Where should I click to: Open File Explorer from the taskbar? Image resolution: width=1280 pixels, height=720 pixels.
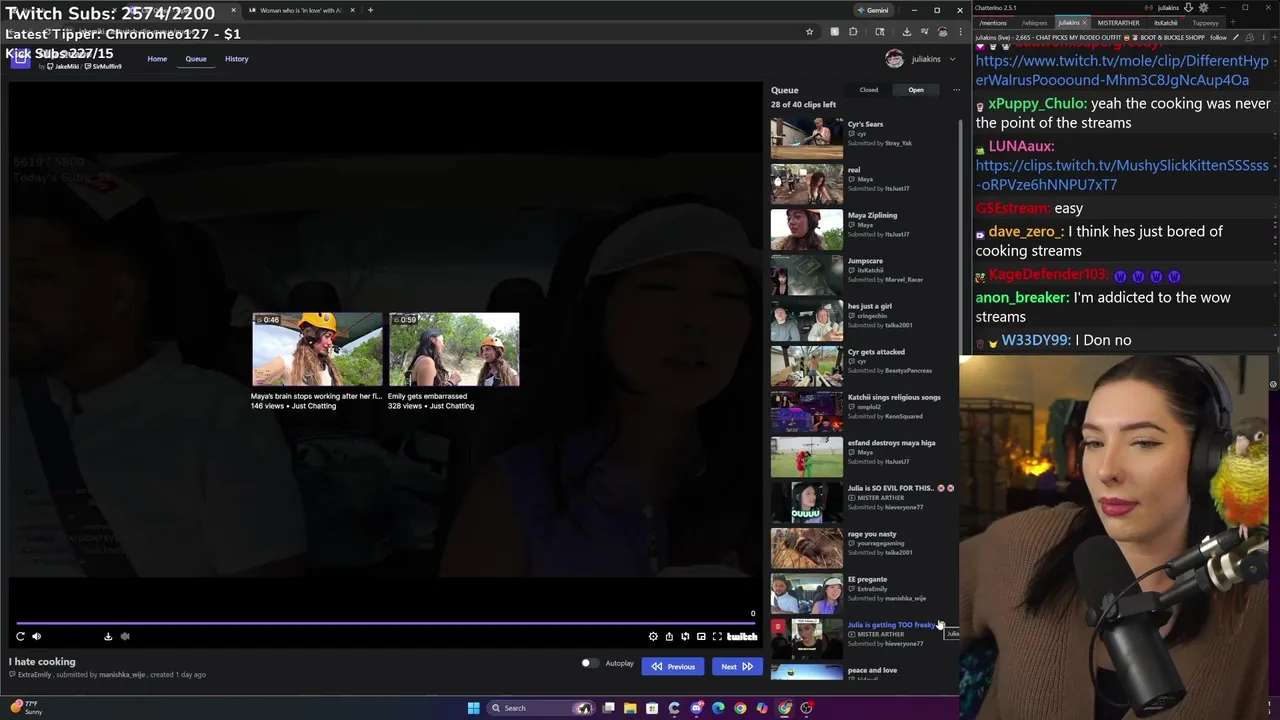(x=630, y=708)
